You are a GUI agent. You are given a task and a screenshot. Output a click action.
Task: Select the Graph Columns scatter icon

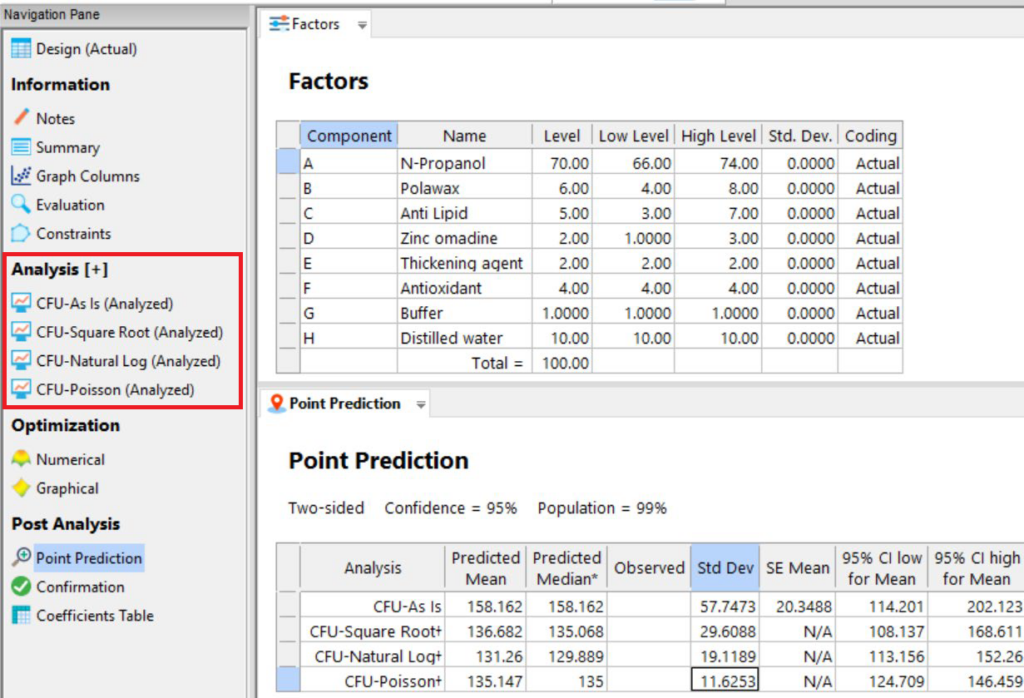click(x=21, y=176)
